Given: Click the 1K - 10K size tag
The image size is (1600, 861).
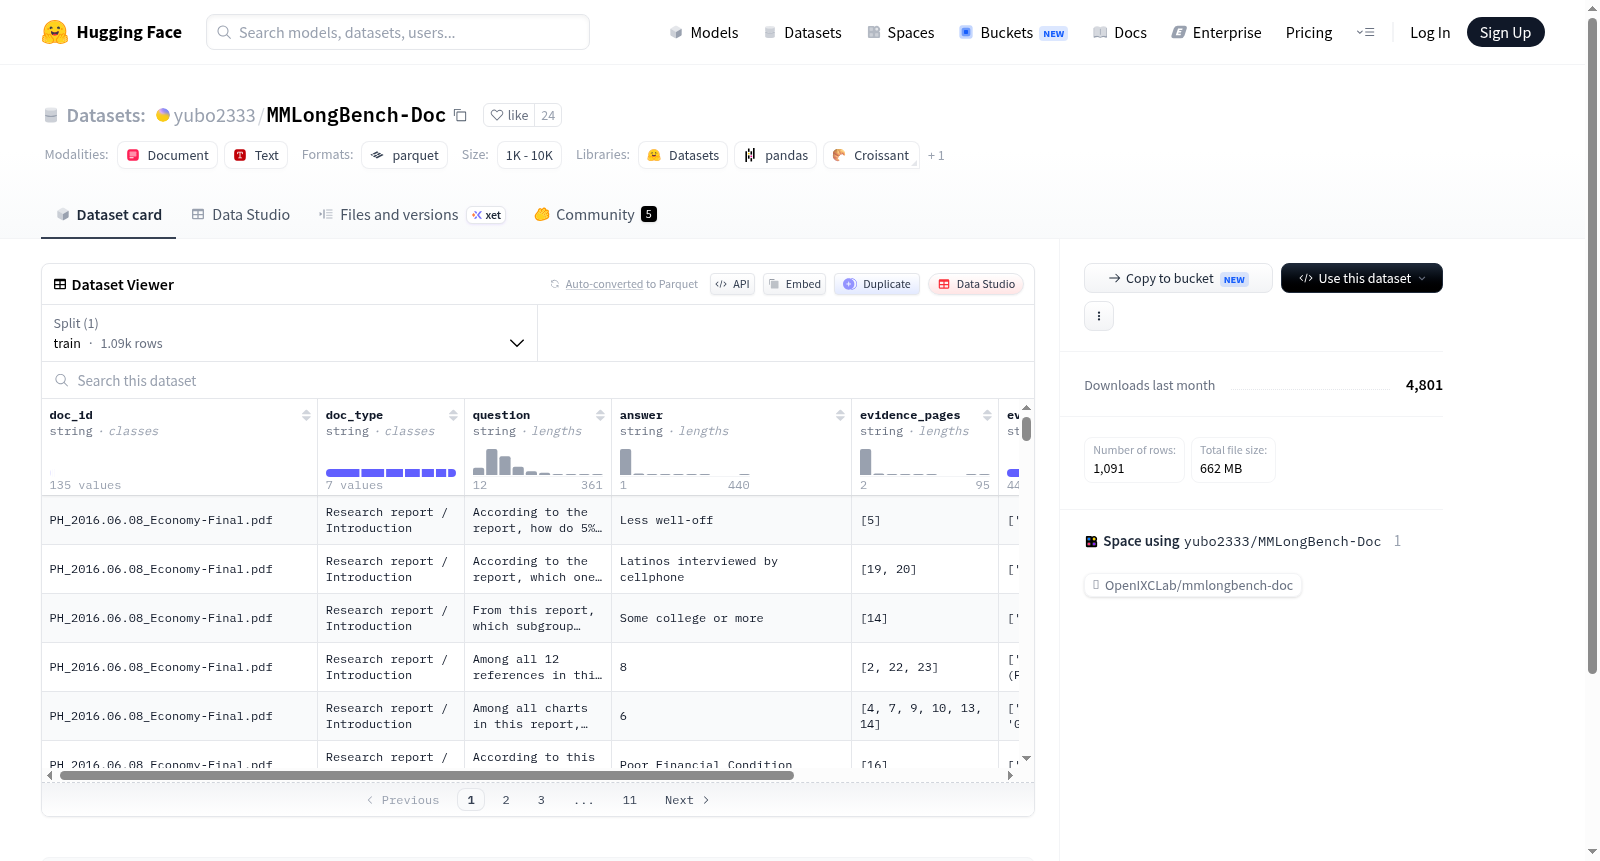Looking at the screenshot, I should tap(529, 155).
